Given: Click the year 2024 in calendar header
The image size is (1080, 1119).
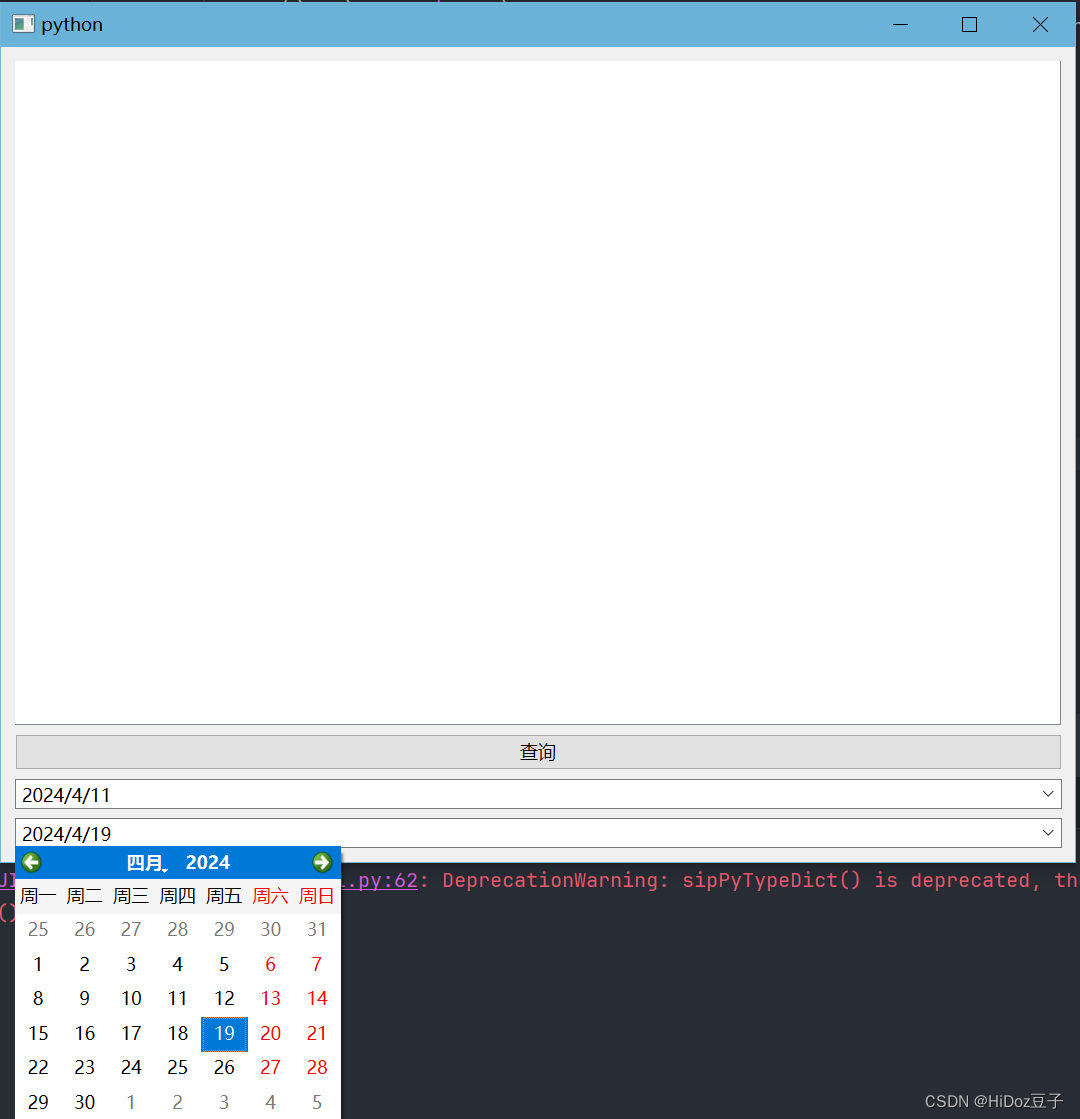Looking at the screenshot, I should click(x=208, y=863).
